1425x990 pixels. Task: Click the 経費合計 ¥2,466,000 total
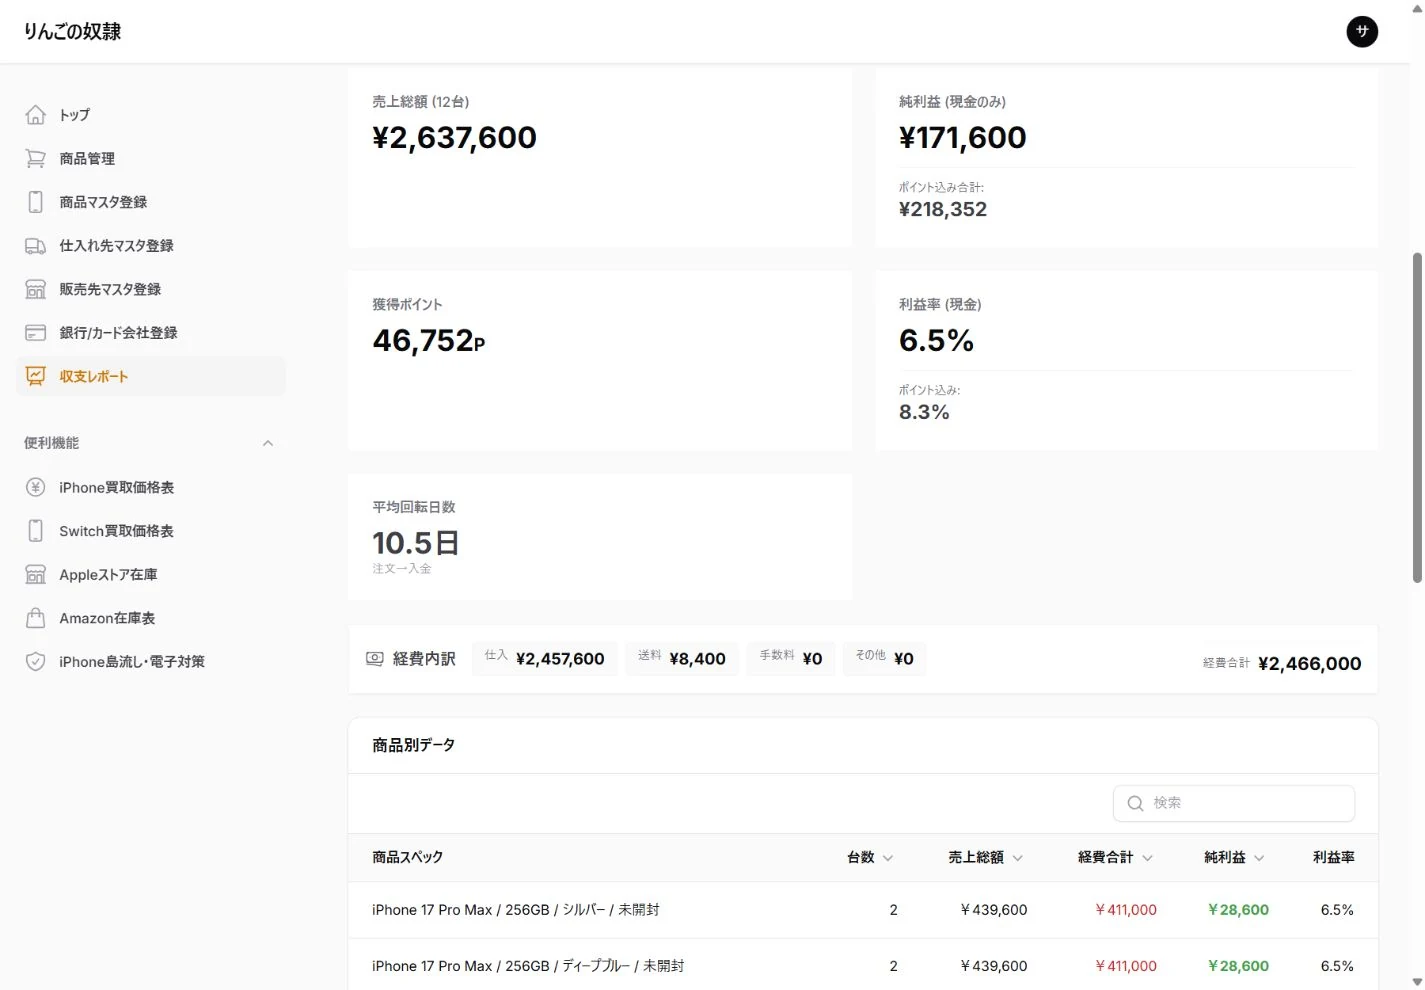pyautogui.click(x=1282, y=663)
